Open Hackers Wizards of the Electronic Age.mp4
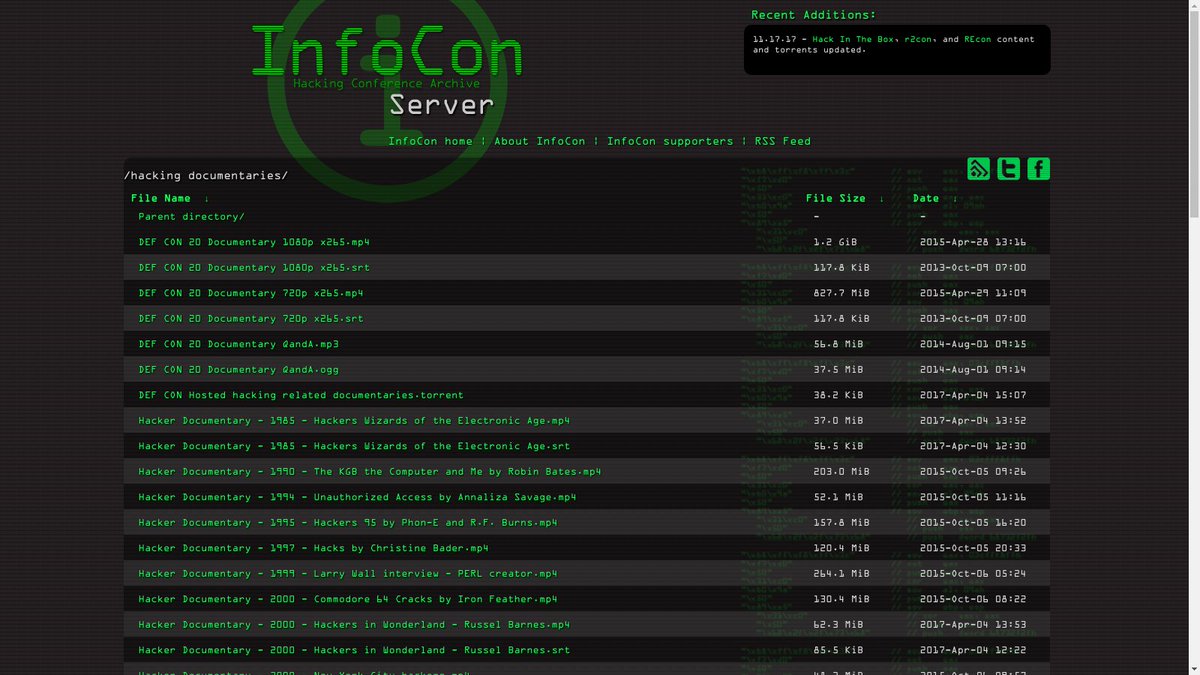 [353, 420]
